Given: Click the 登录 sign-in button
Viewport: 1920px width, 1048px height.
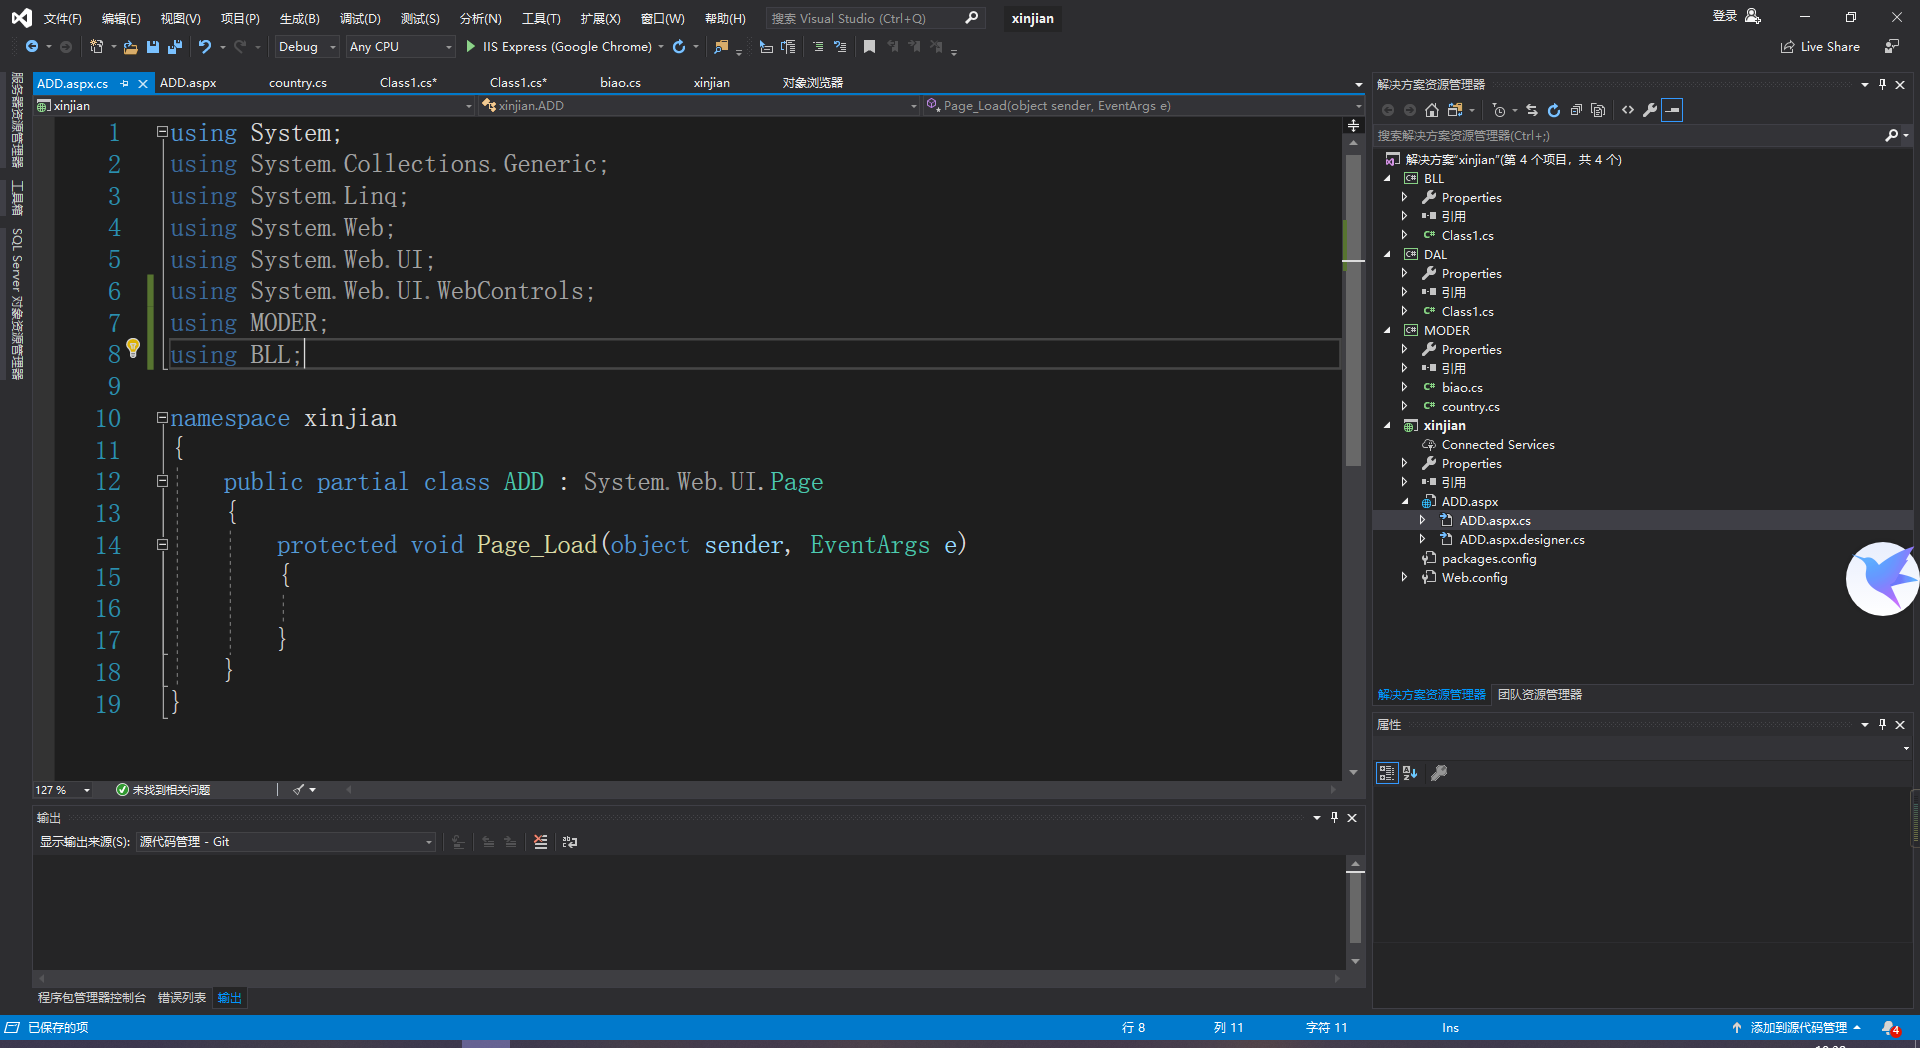Looking at the screenshot, I should pos(1737,17).
